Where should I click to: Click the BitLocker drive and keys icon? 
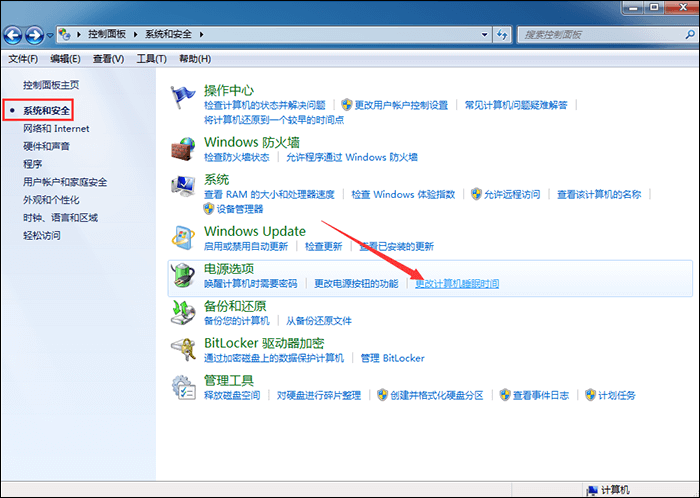(183, 350)
